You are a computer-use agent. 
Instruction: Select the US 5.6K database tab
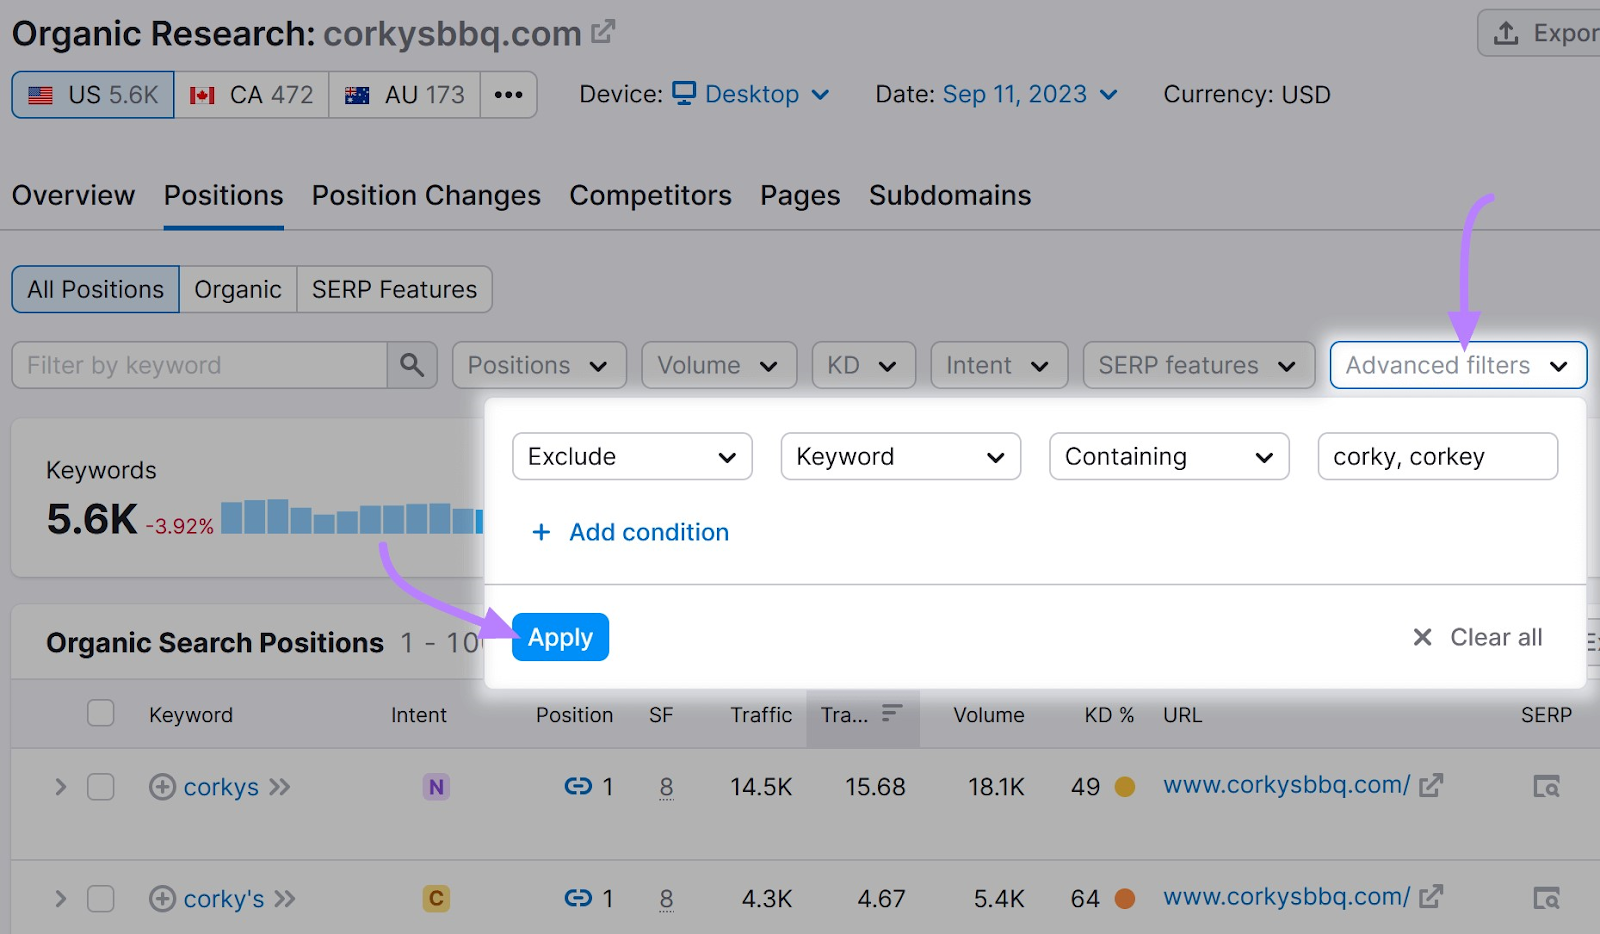tap(93, 95)
